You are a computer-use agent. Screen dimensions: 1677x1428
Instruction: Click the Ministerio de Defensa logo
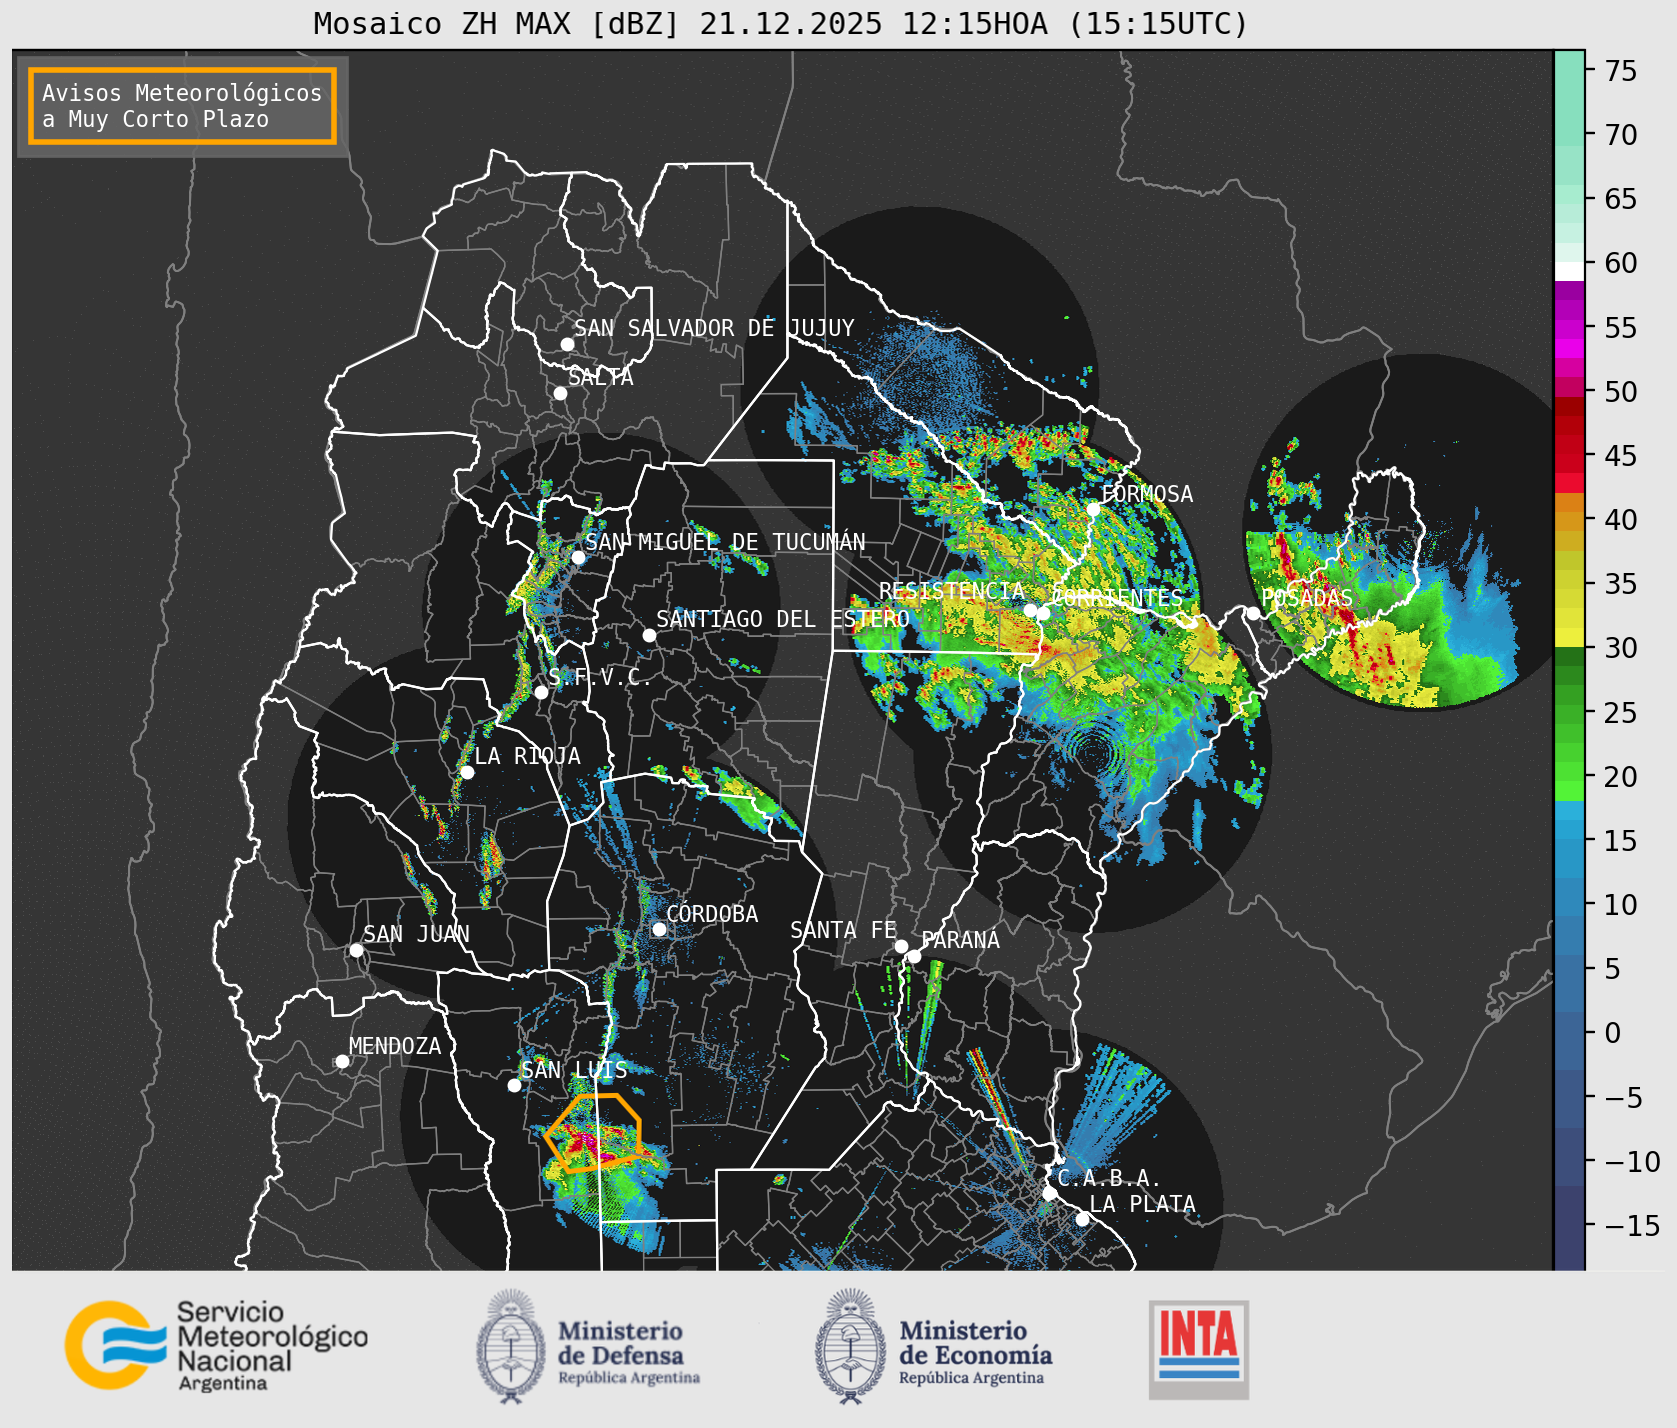(x=588, y=1346)
